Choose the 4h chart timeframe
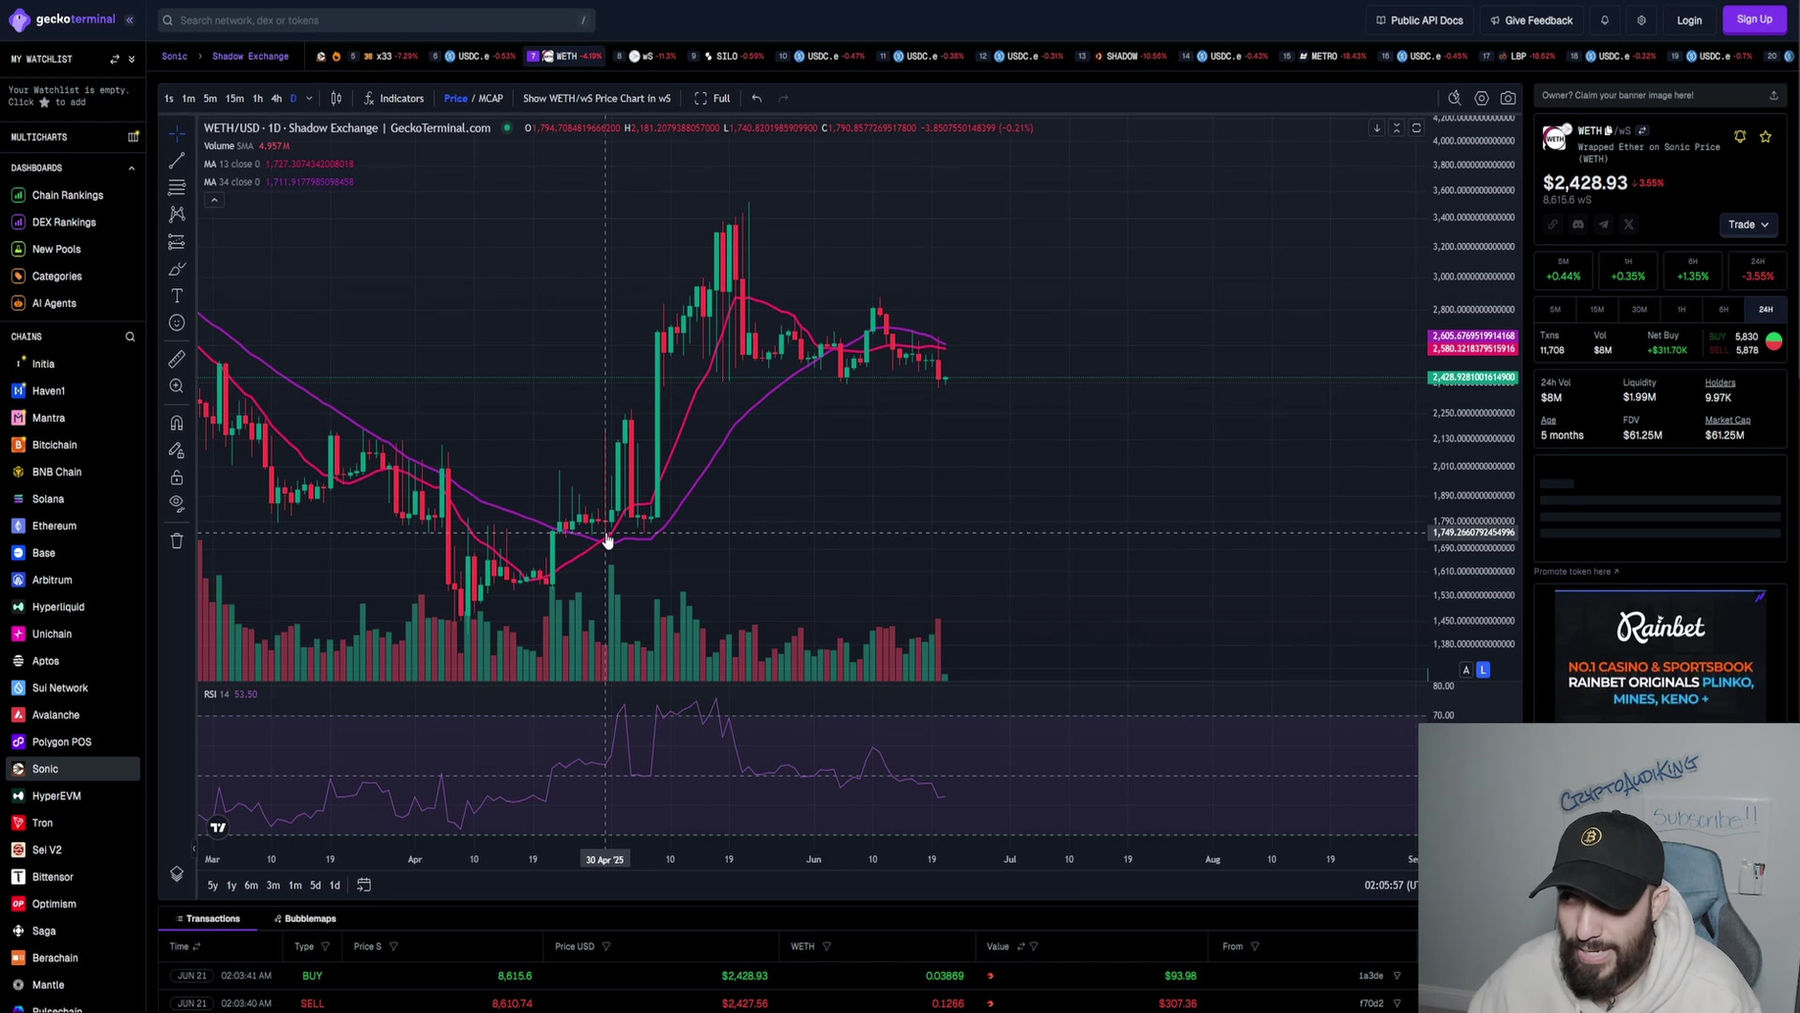Image resolution: width=1800 pixels, height=1013 pixels. pyautogui.click(x=276, y=98)
